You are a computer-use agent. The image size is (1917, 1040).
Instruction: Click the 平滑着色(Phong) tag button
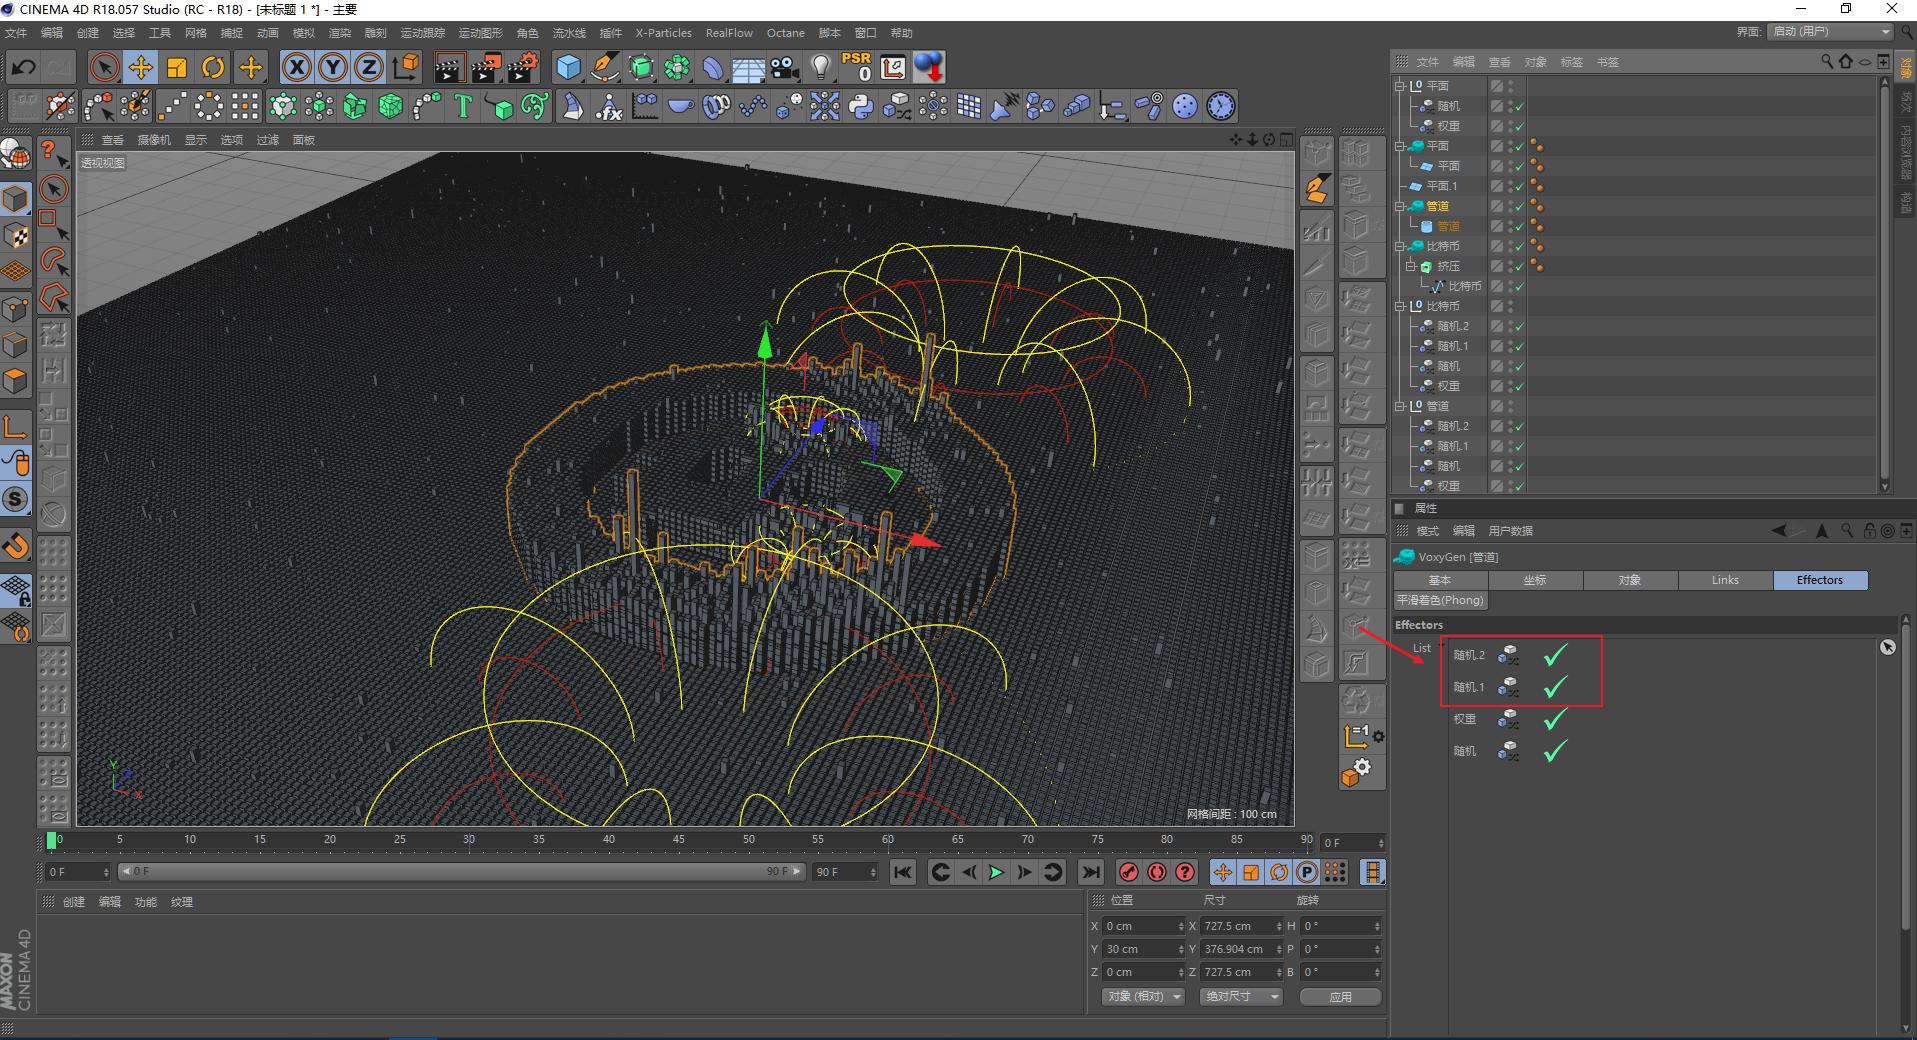1440,600
